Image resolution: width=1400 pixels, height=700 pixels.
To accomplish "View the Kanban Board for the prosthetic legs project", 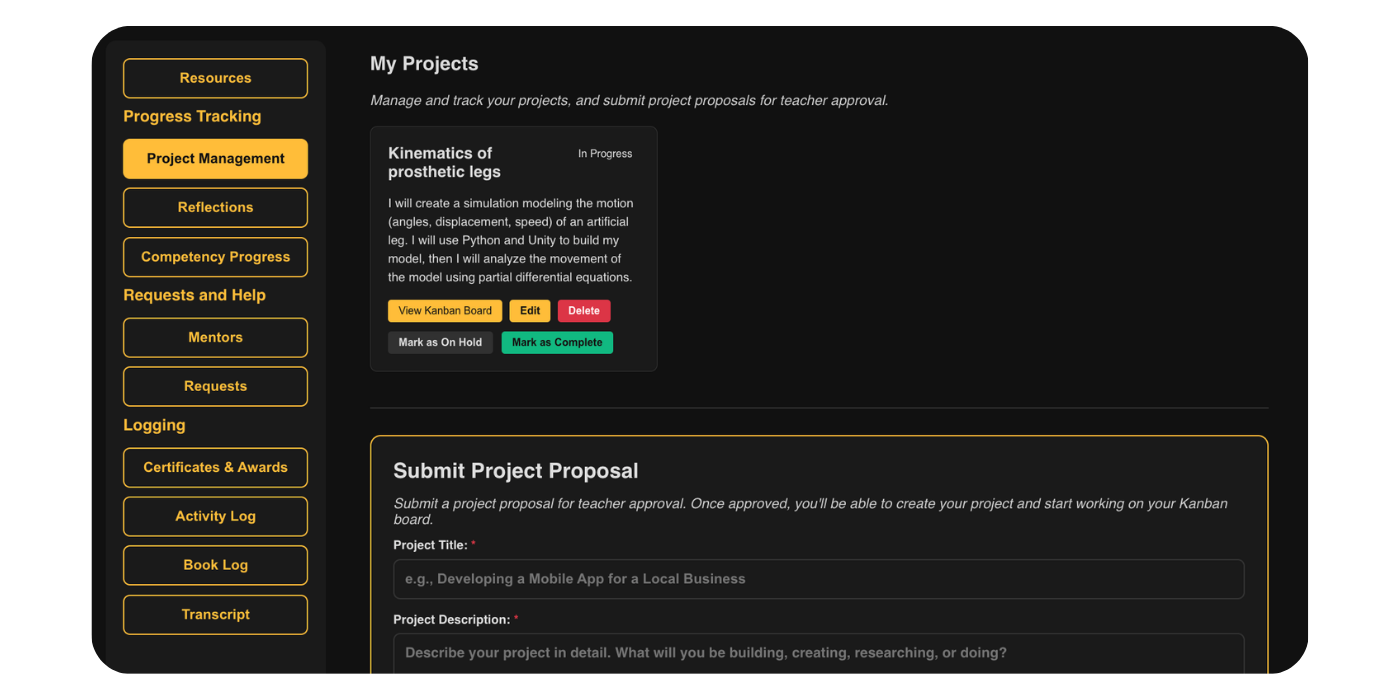I will click(x=444, y=310).
